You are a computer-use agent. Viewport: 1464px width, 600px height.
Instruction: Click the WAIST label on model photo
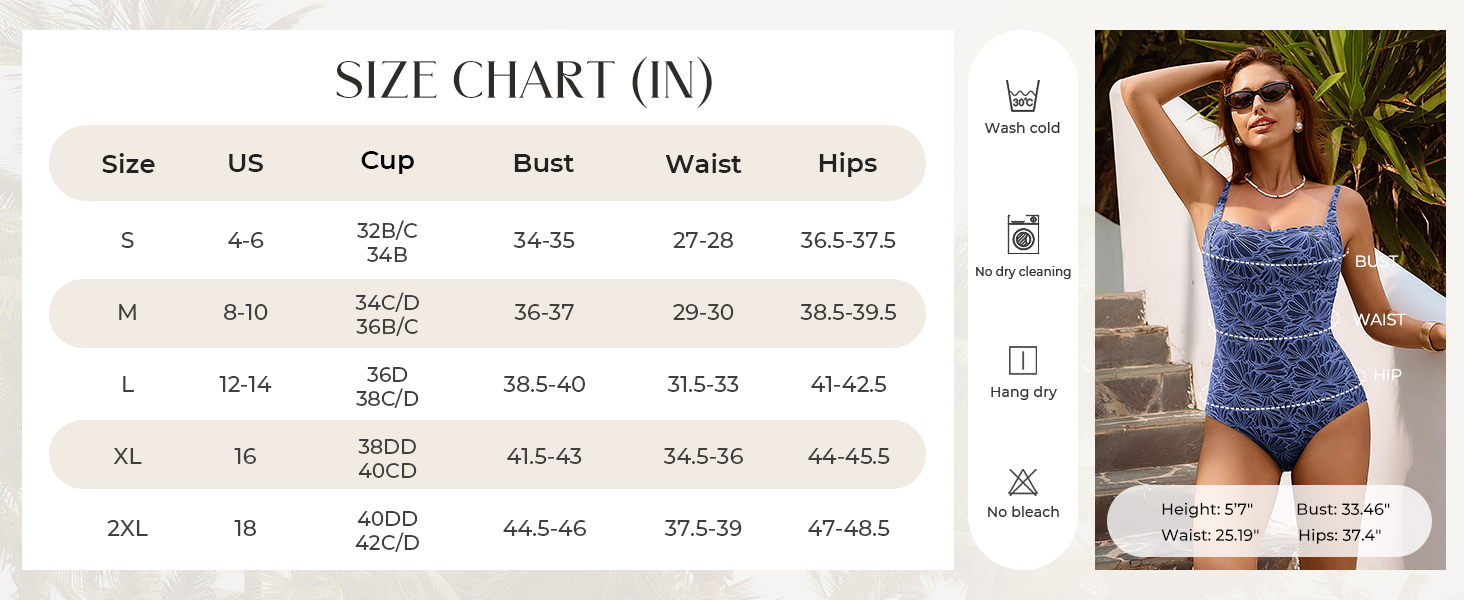pyautogui.click(x=1379, y=320)
